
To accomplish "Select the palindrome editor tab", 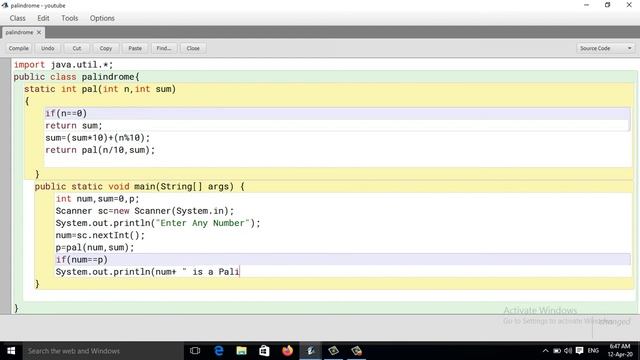I will (x=19, y=32).
